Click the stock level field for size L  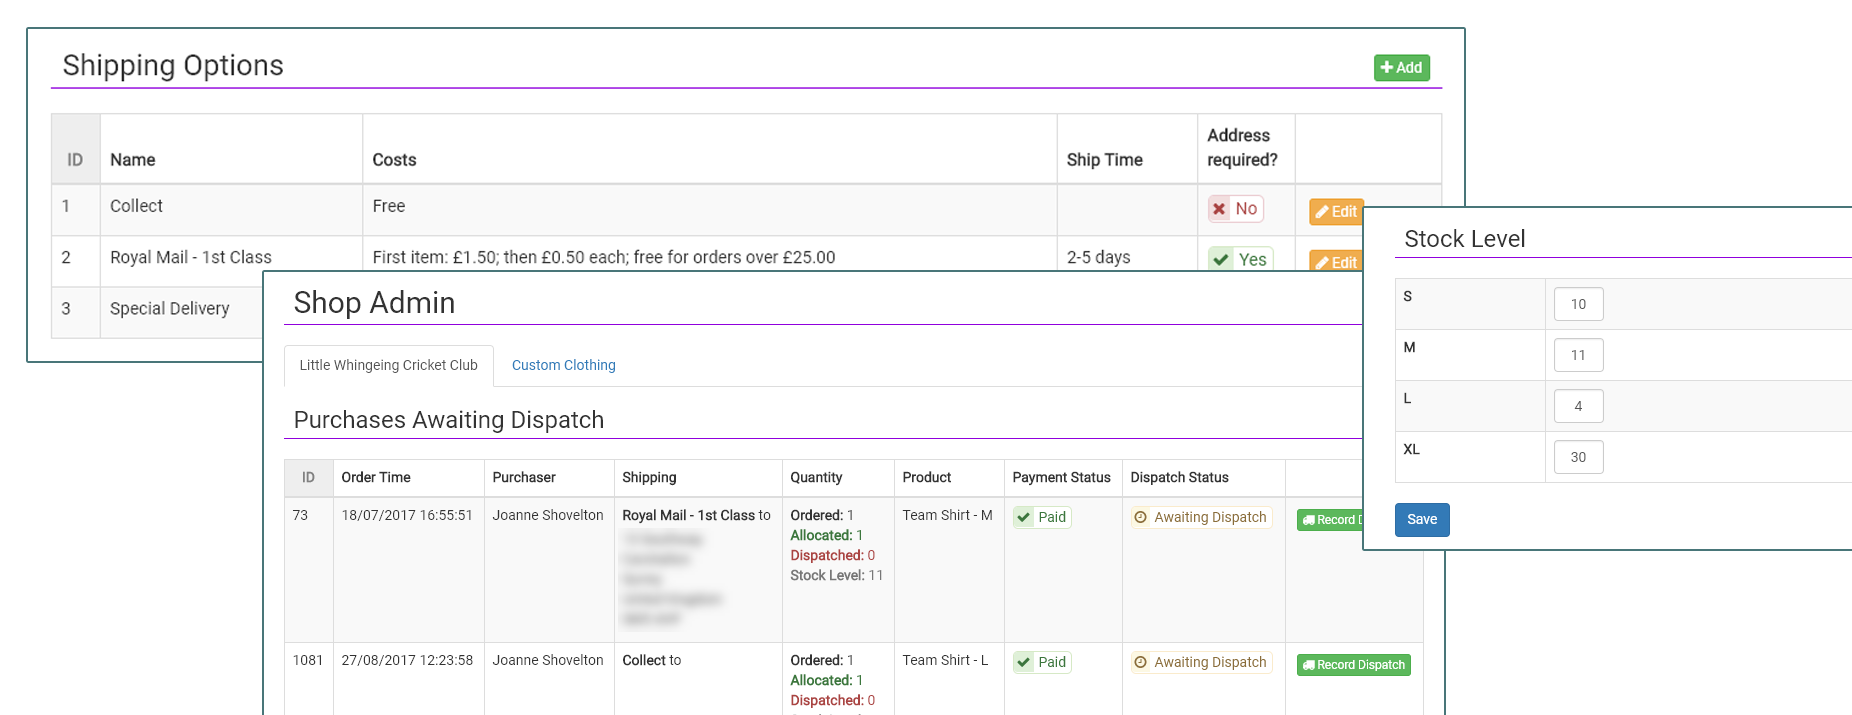(1578, 407)
